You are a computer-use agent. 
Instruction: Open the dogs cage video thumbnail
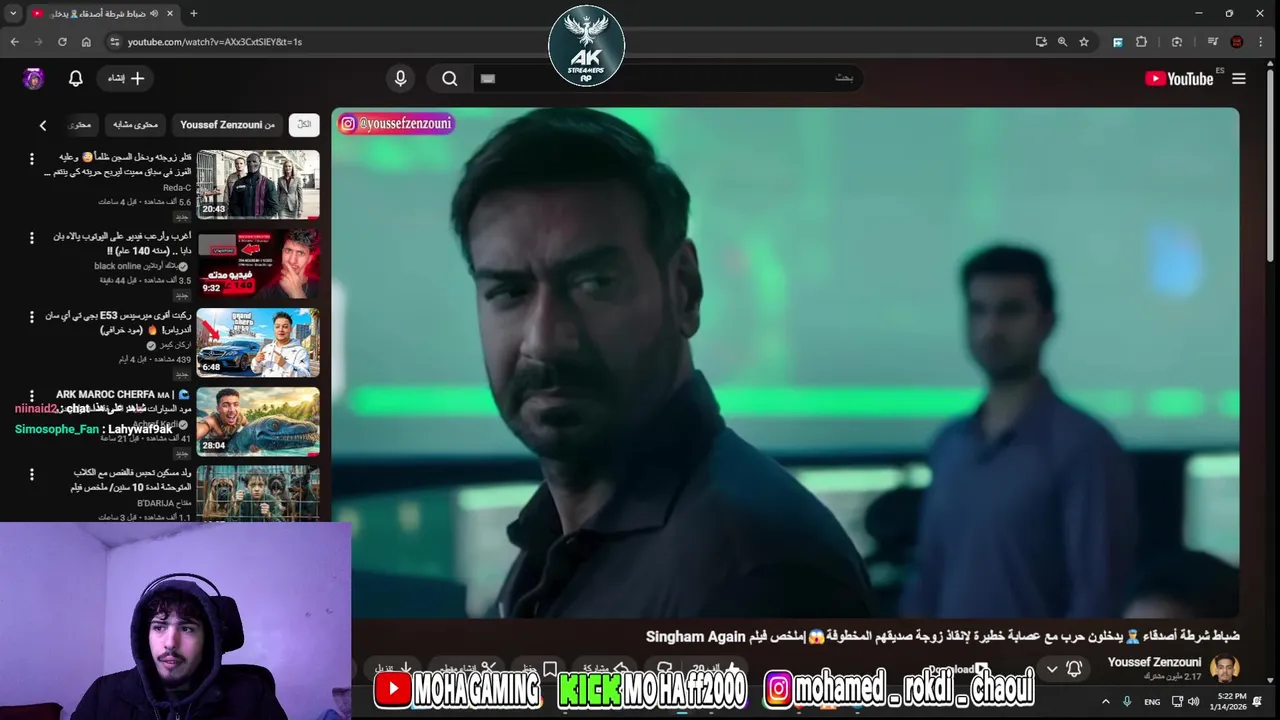point(258,493)
